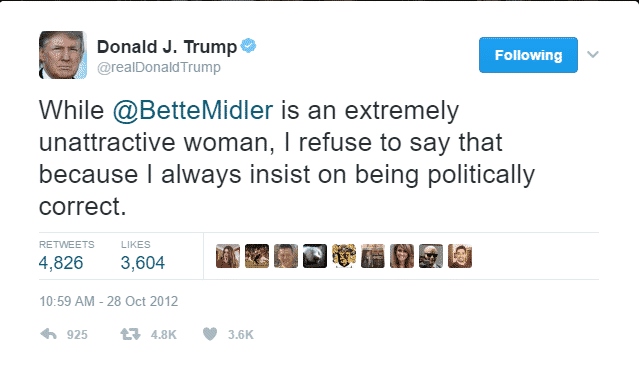Click the dark animal avatar thumbnail
Viewport: 639px width, 371px height.
coord(315,256)
